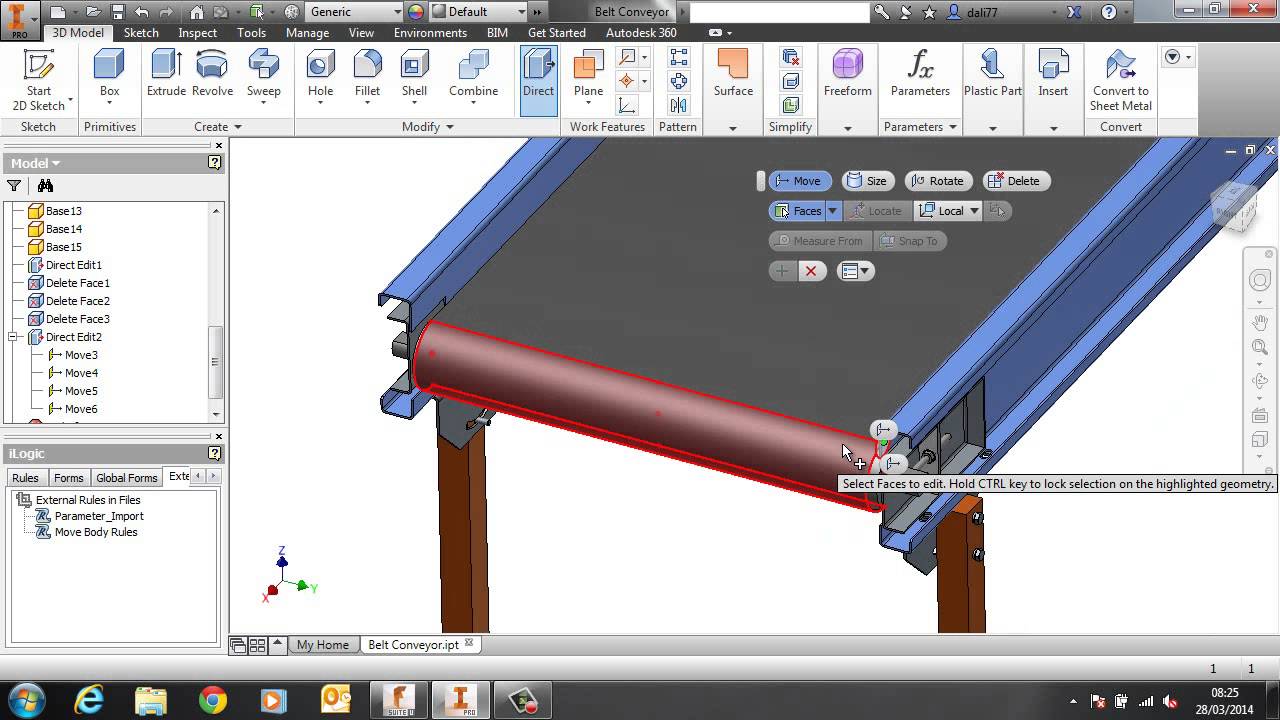Open Google Chrome from the taskbar
This screenshot has height=720, width=1280.
click(212, 700)
